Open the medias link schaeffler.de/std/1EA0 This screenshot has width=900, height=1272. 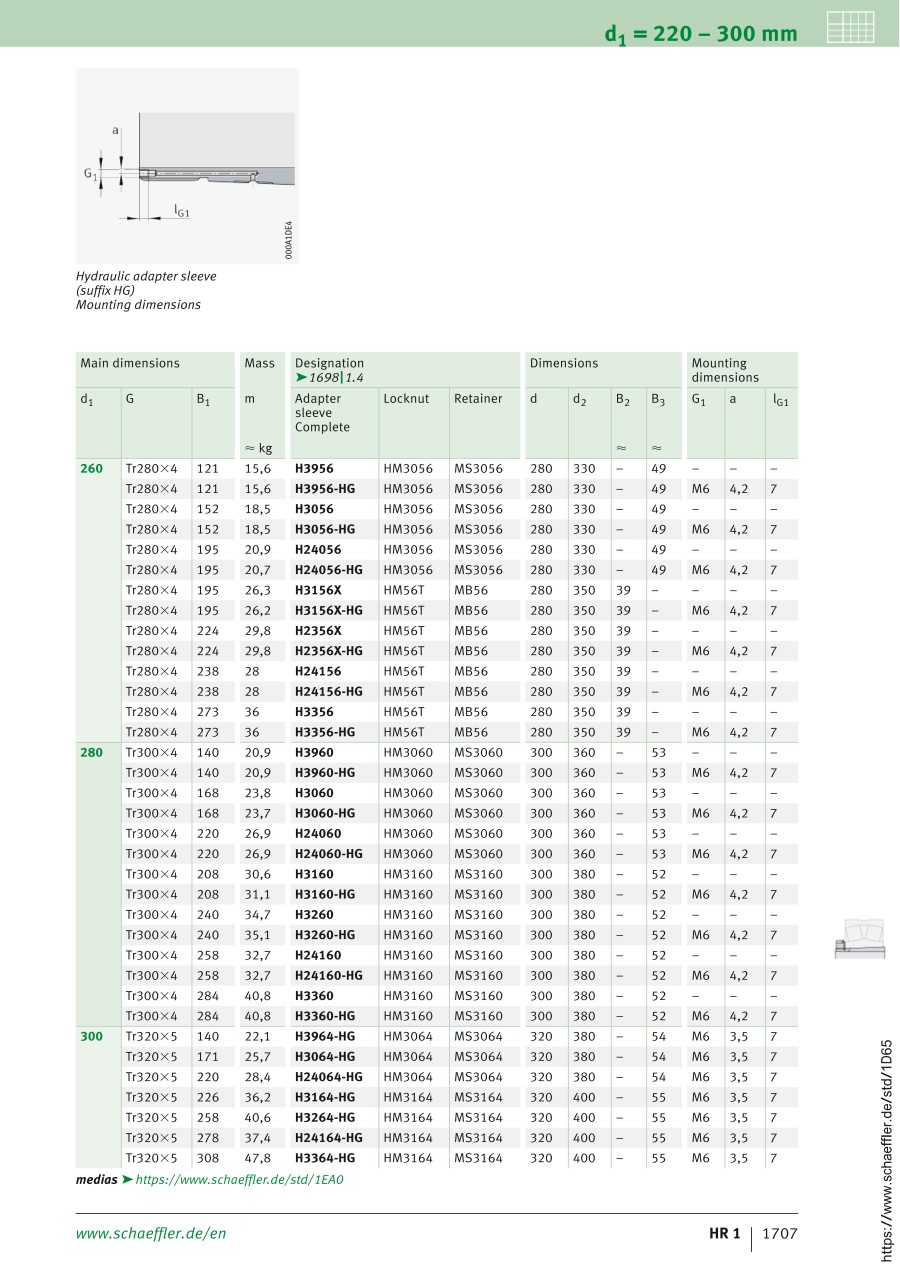coord(239,1180)
